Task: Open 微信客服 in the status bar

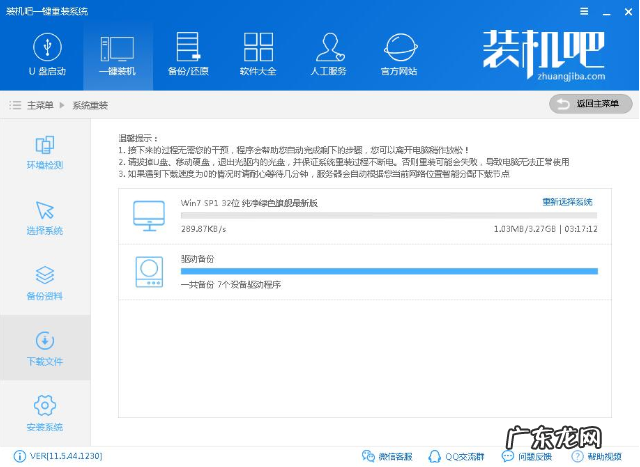Action: click(x=387, y=456)
